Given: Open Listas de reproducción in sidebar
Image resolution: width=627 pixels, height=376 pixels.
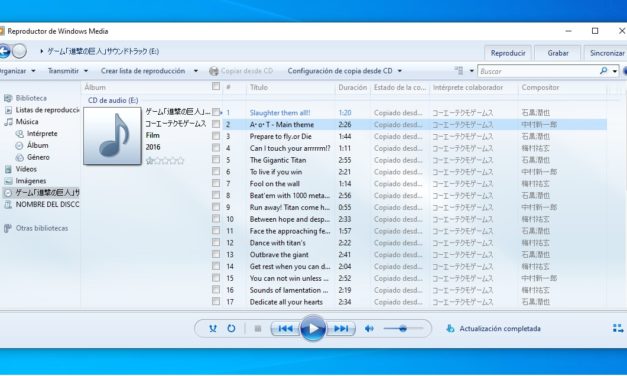Looking at the screenshot, I should 47,110.
